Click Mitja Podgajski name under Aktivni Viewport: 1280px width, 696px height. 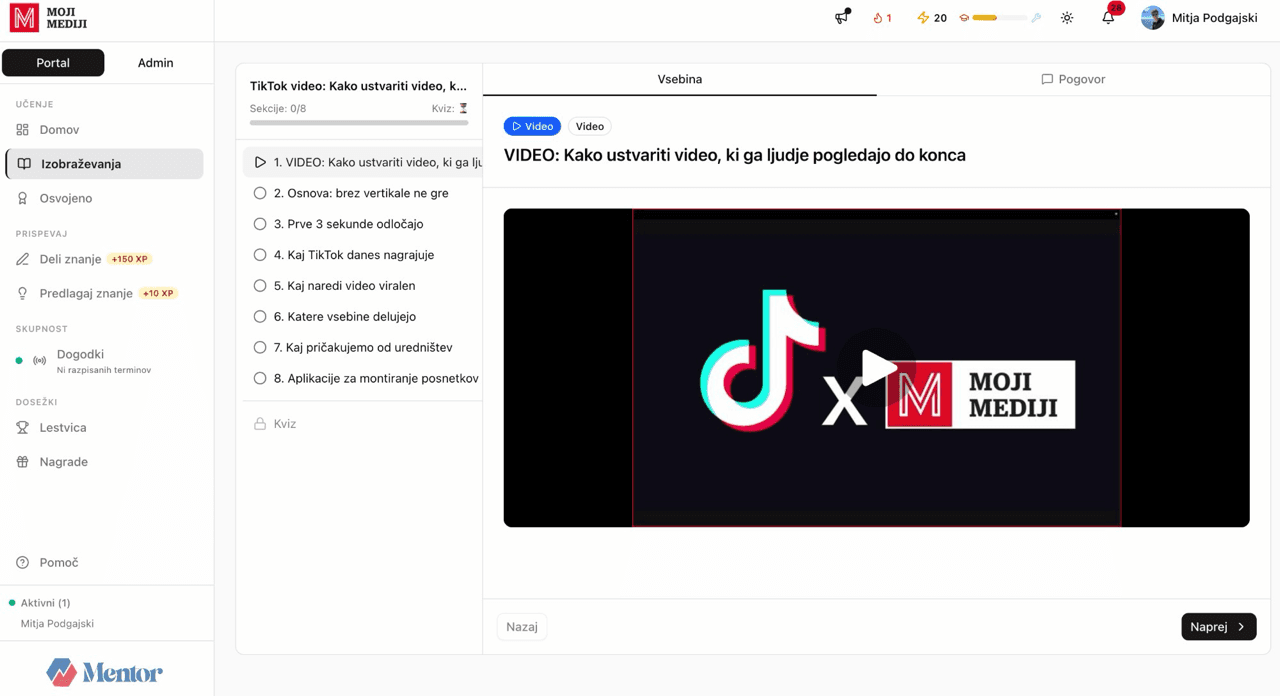(57, 624)
